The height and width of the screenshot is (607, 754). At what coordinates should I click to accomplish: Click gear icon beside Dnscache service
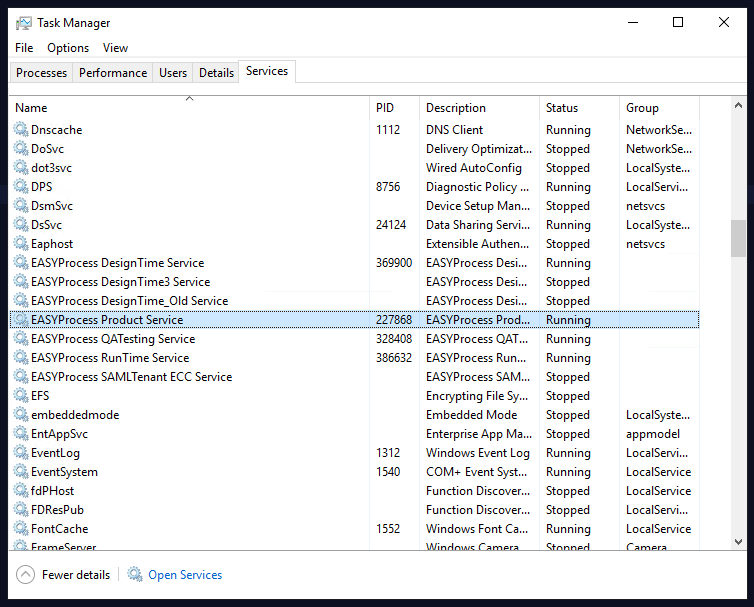pyautogui.click(x=21, y=129)
